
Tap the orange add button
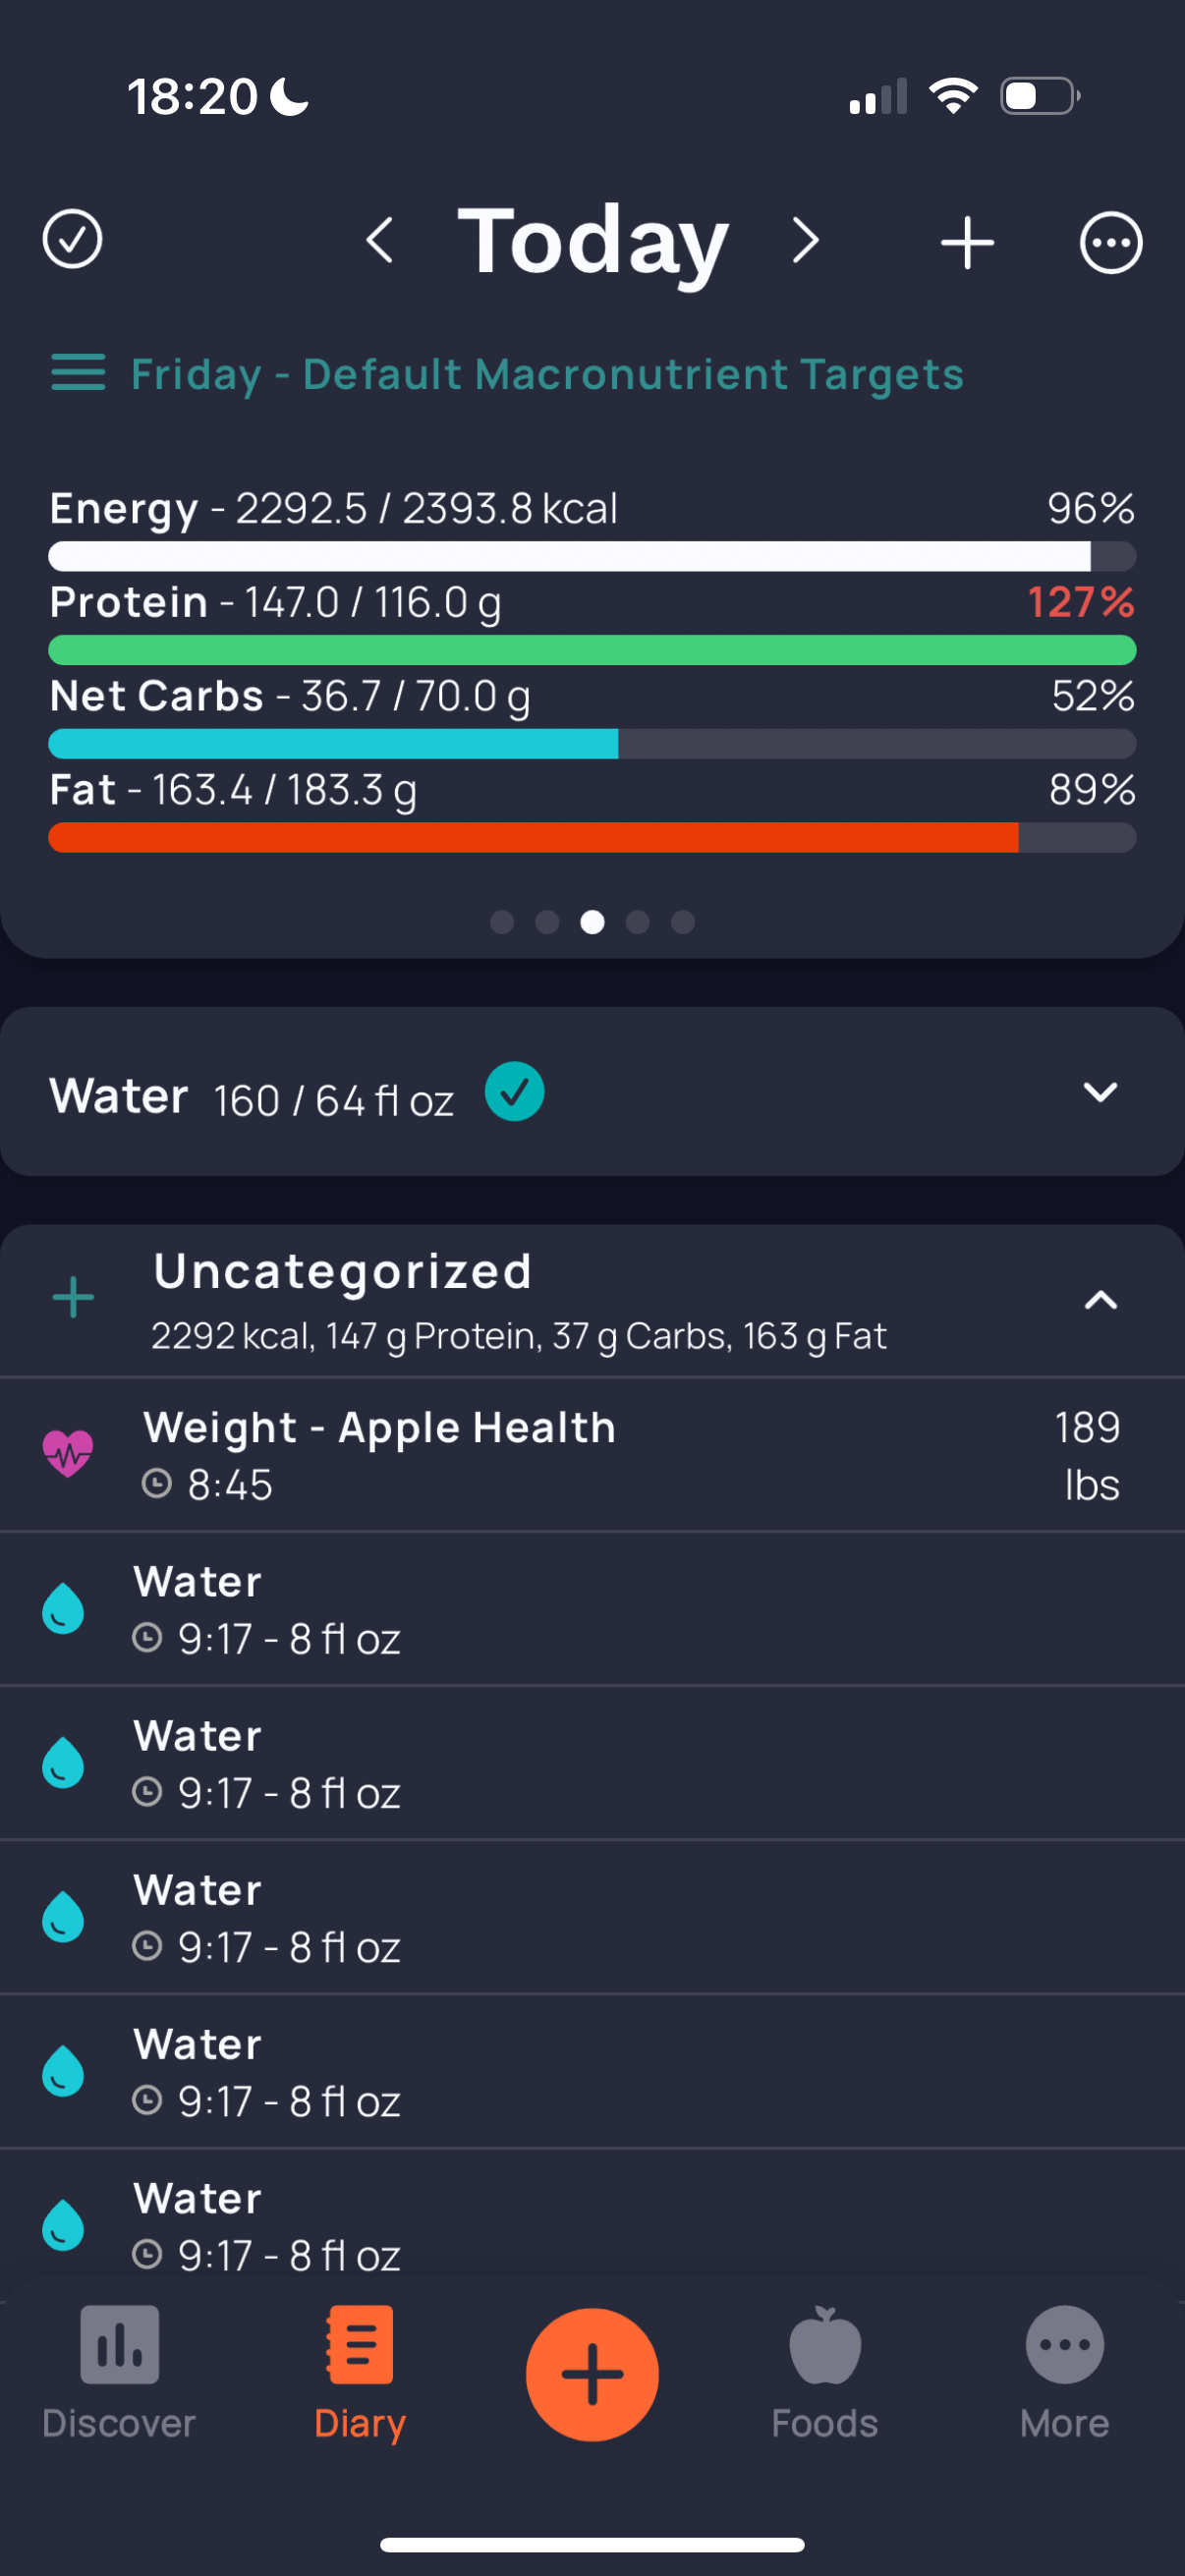(x=592, y=2374)
